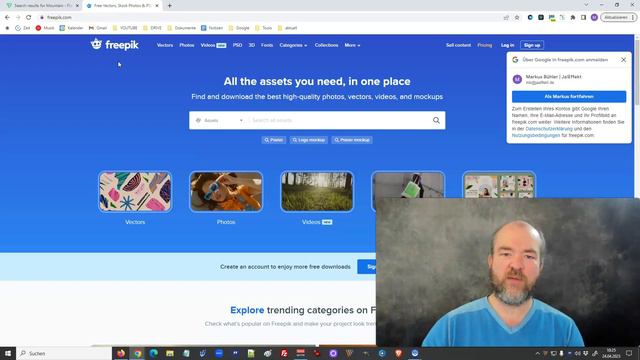Open the PSD section in the navigation
This screenshot has height=360, width=640.
(238, 45)
